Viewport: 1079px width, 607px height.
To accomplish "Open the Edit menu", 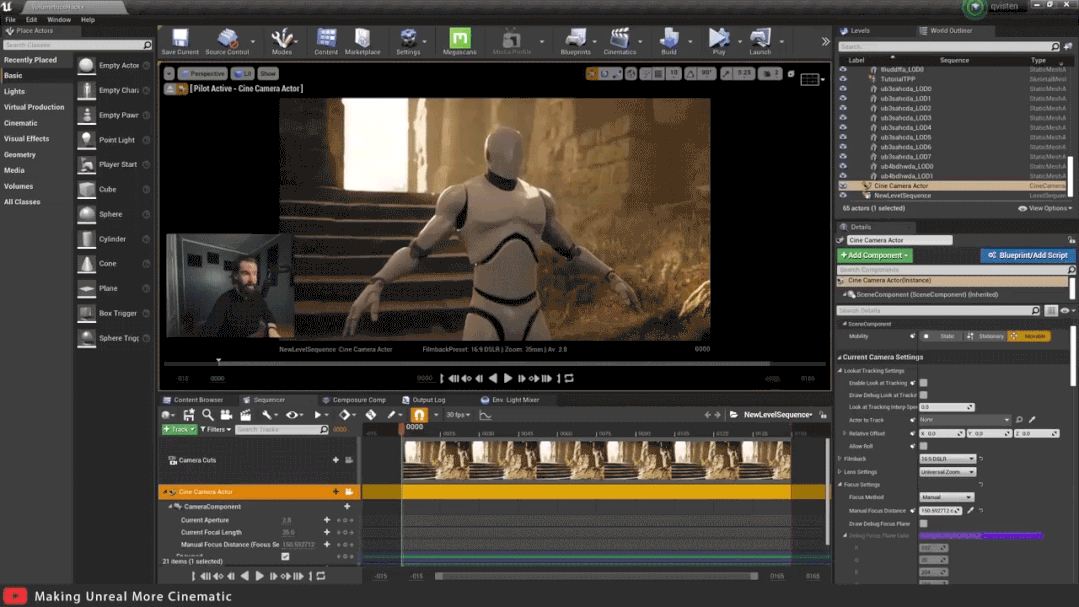I will tap(32, 20).
